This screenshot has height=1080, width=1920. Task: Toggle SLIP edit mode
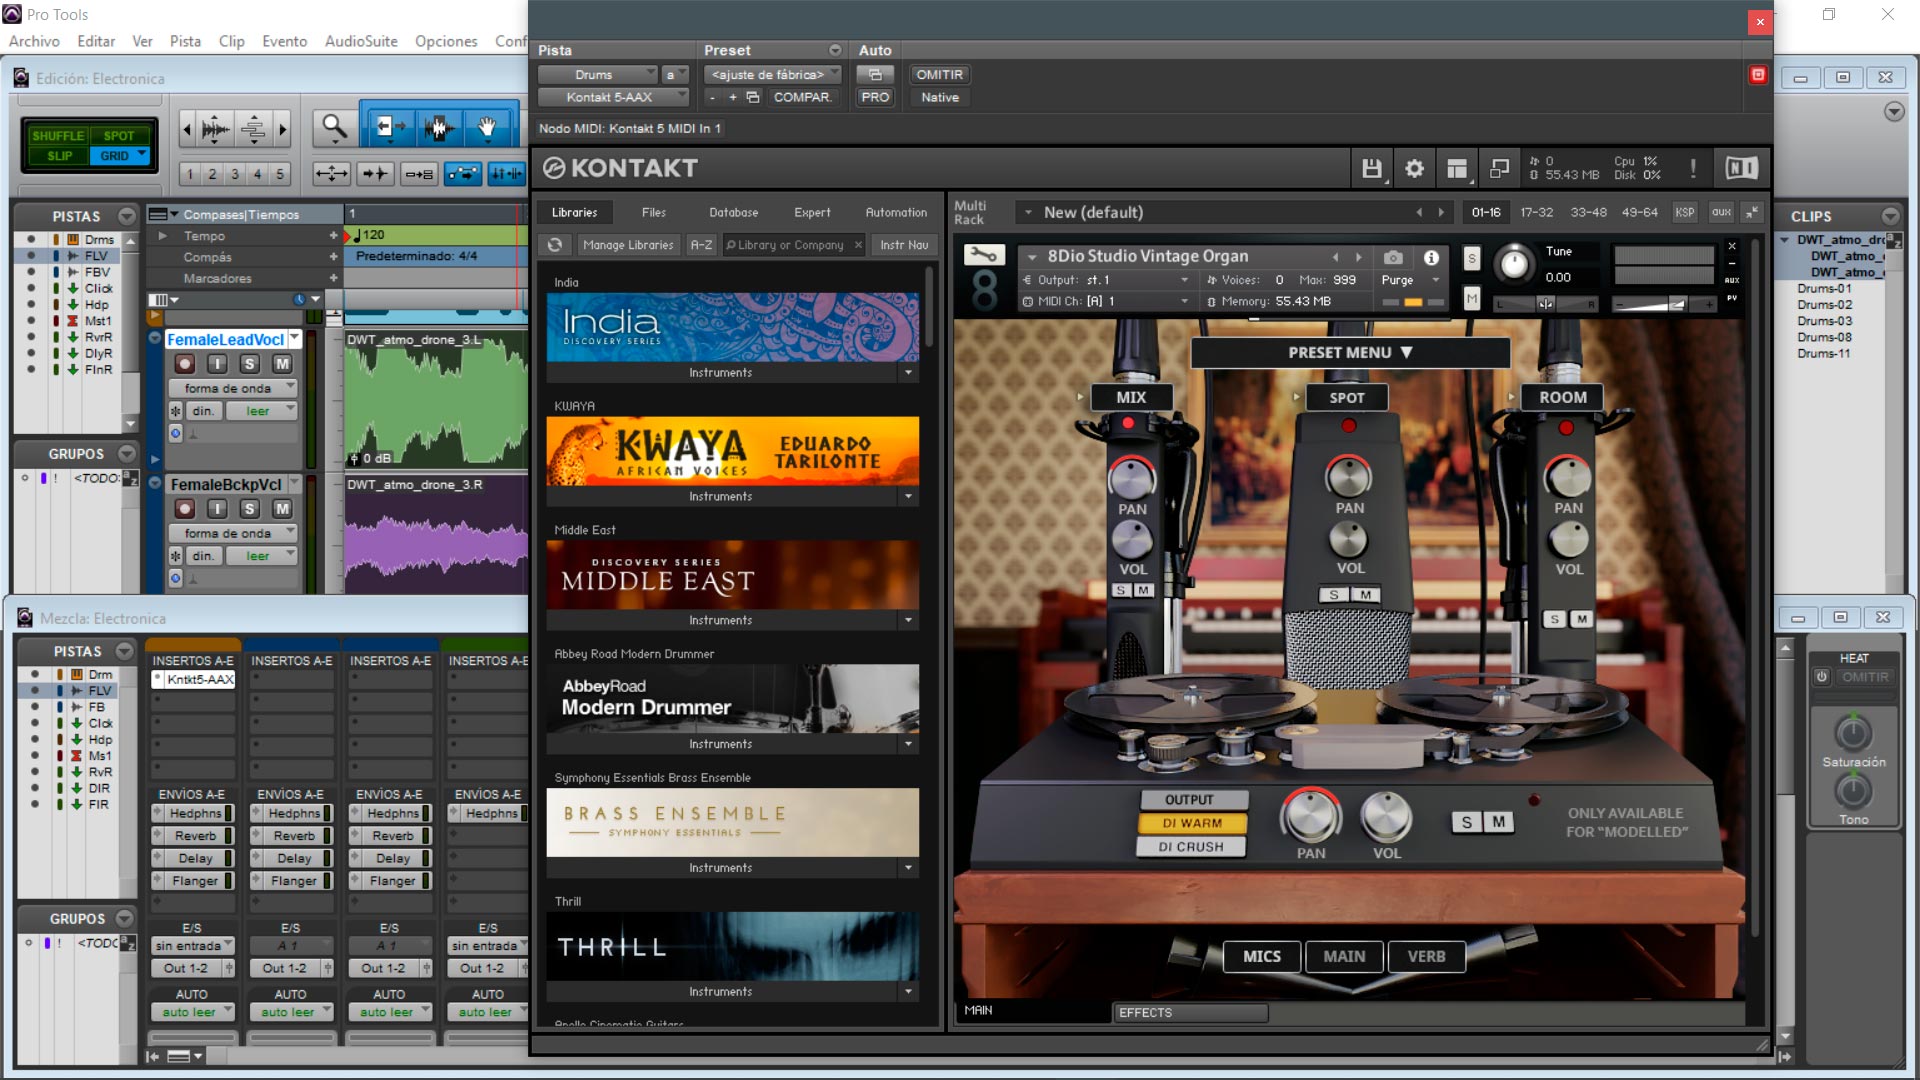pyautogui.click(x=59, y=156)
